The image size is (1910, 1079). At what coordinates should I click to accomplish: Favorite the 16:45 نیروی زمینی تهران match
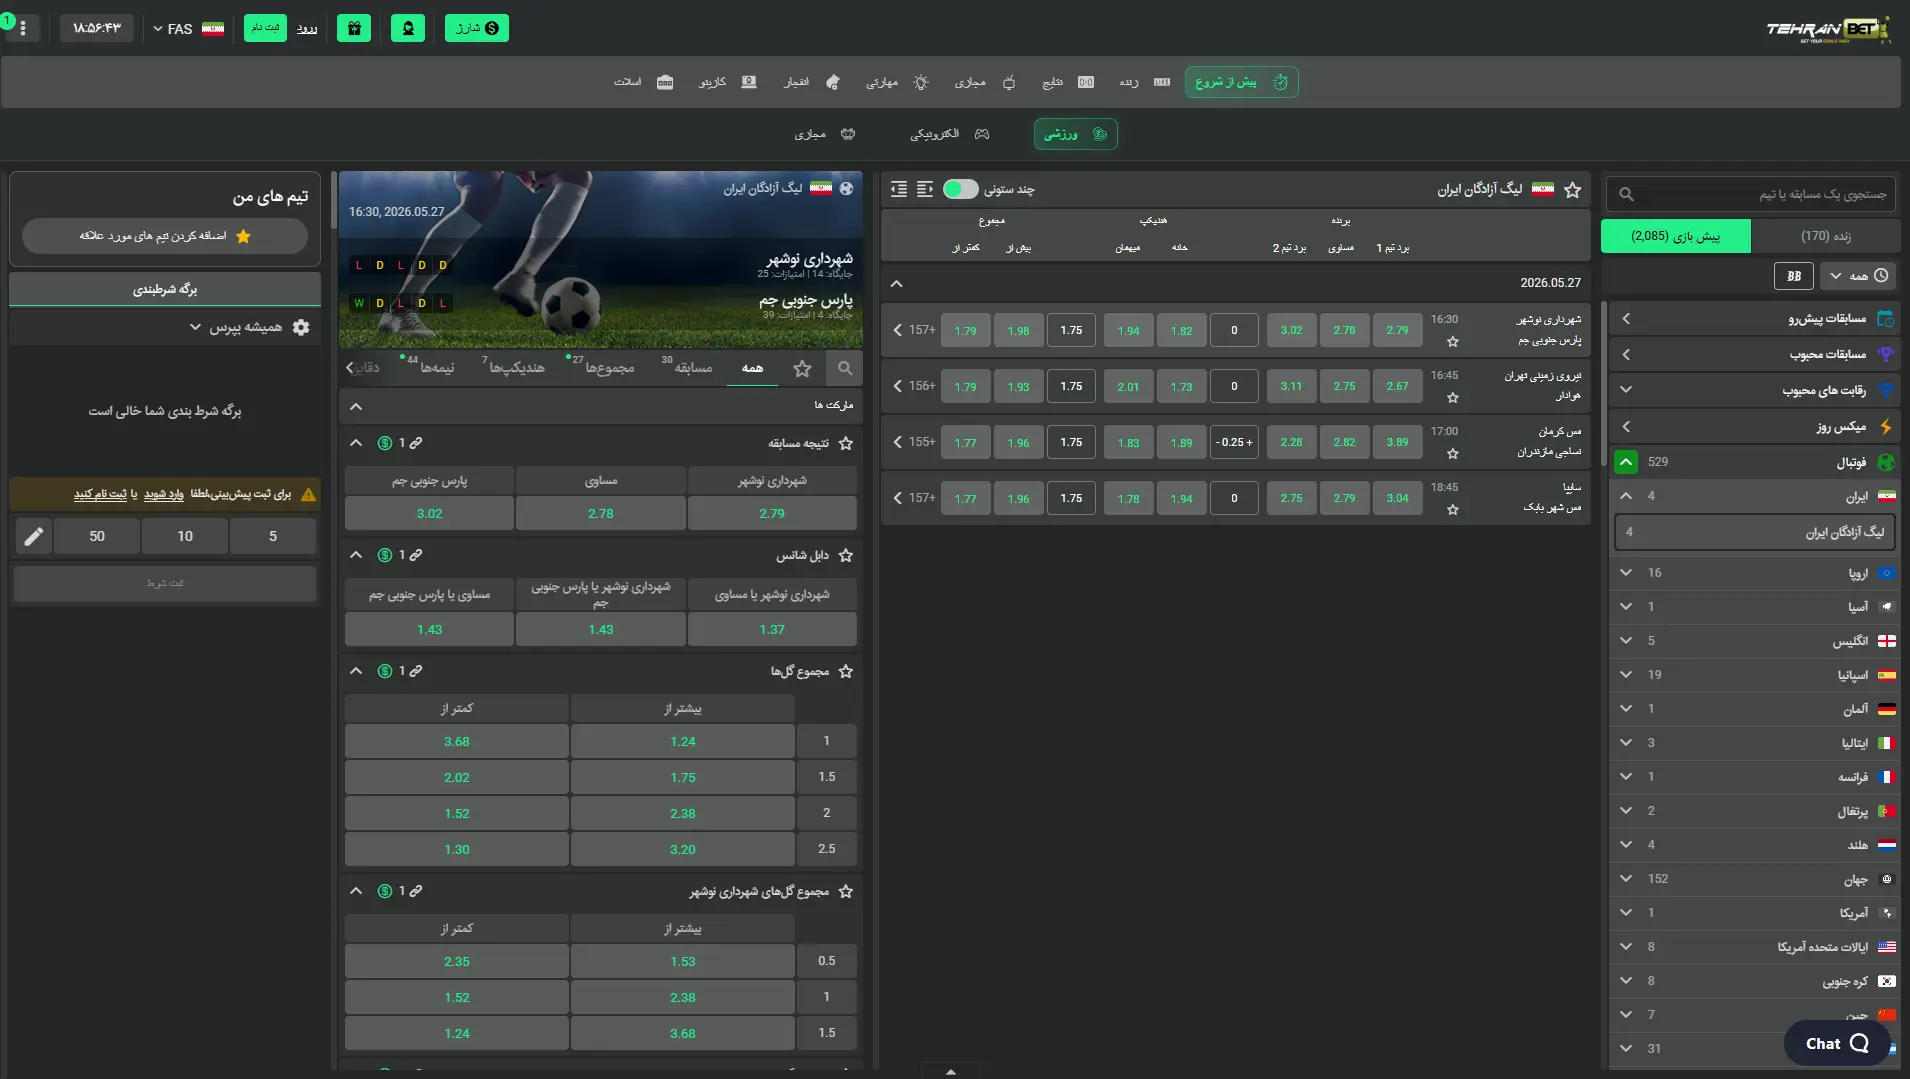pos(1453,398)
